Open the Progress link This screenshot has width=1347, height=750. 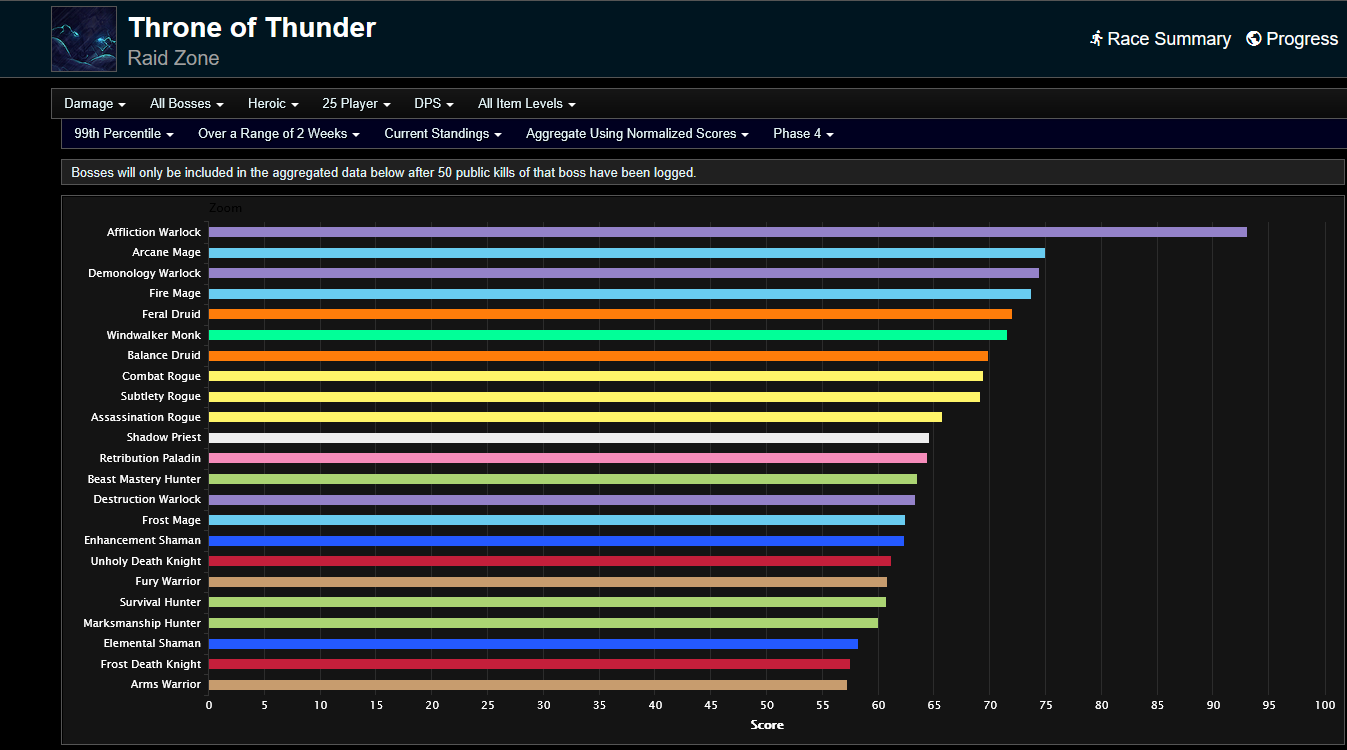(x=1292, y=39)
